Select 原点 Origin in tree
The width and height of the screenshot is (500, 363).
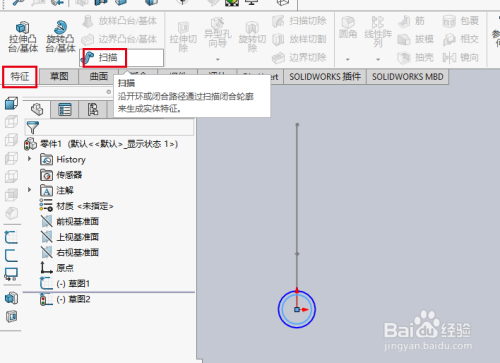[x=57, y=268]
